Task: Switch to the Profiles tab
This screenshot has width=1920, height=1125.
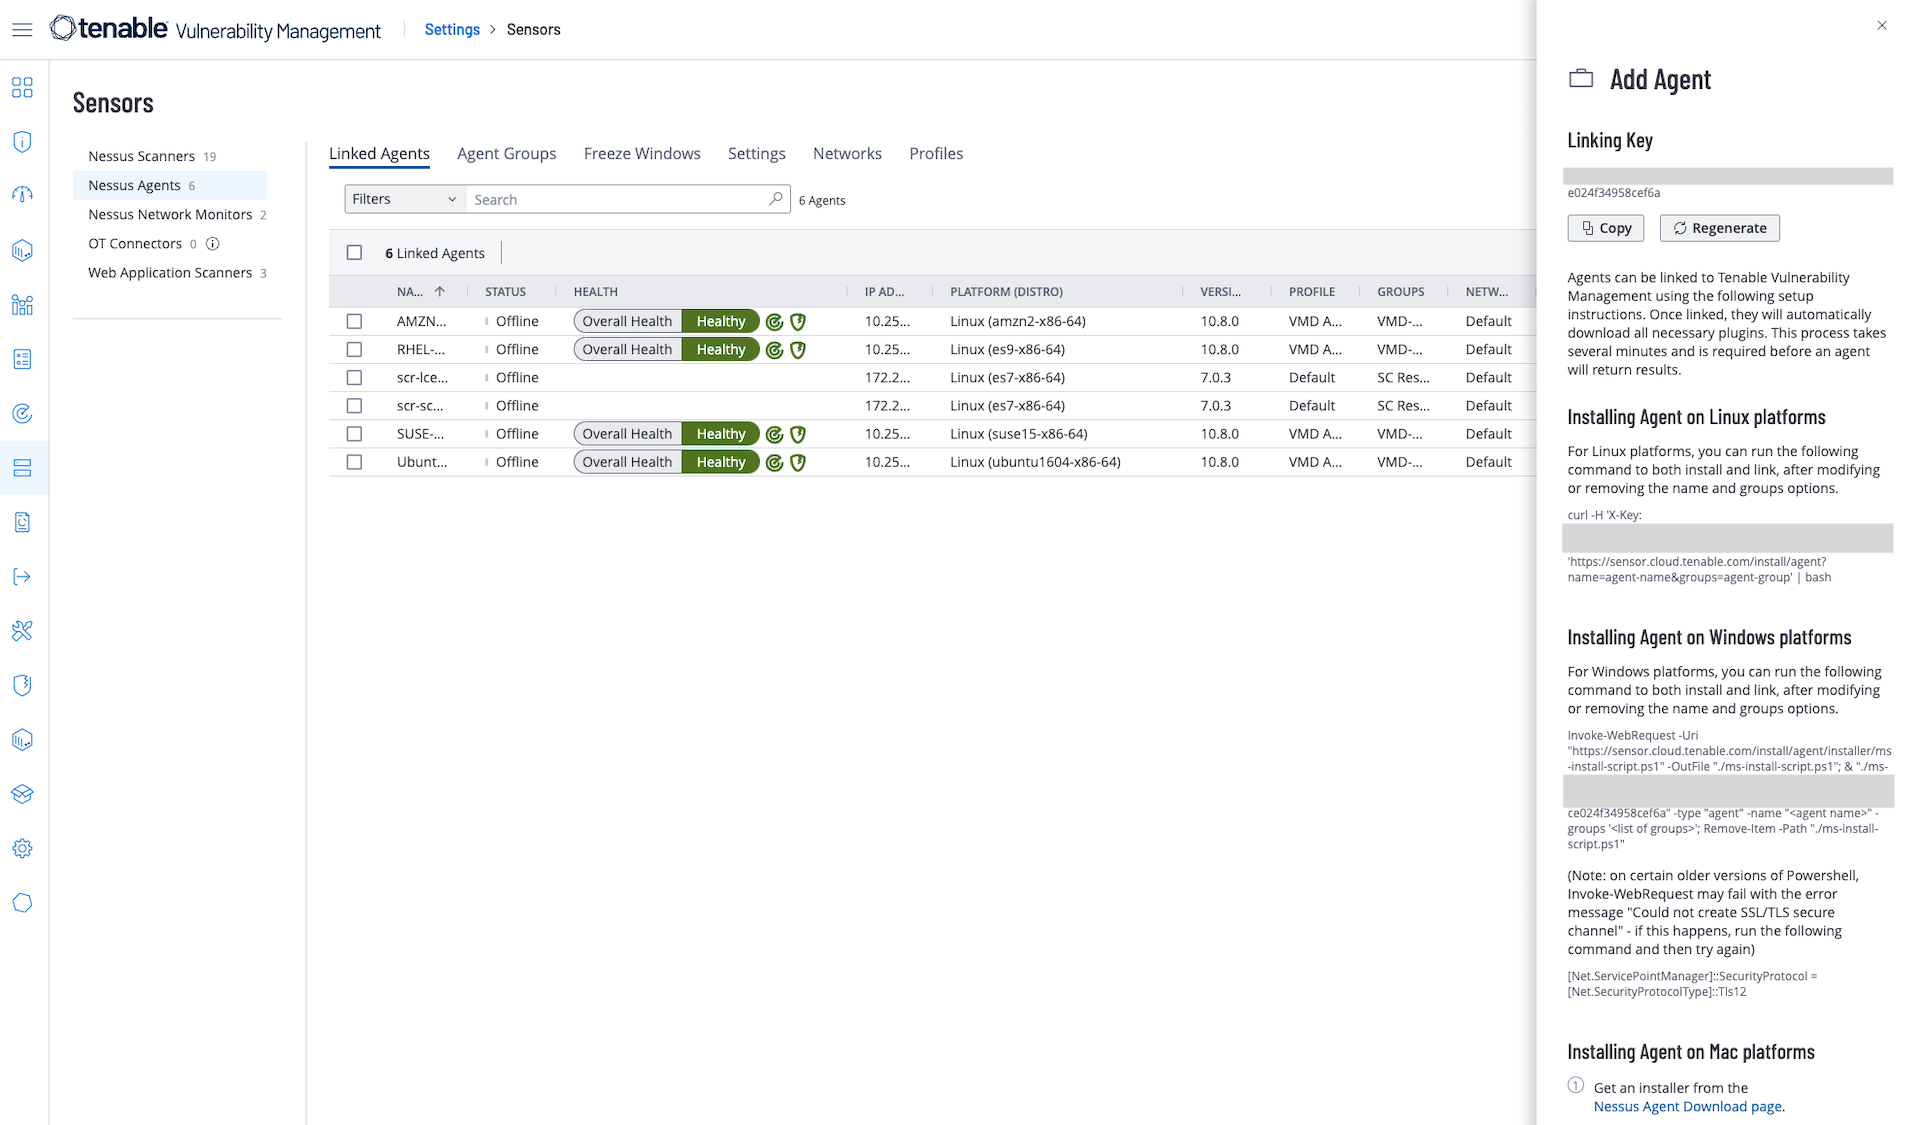Action: [936, 153]
